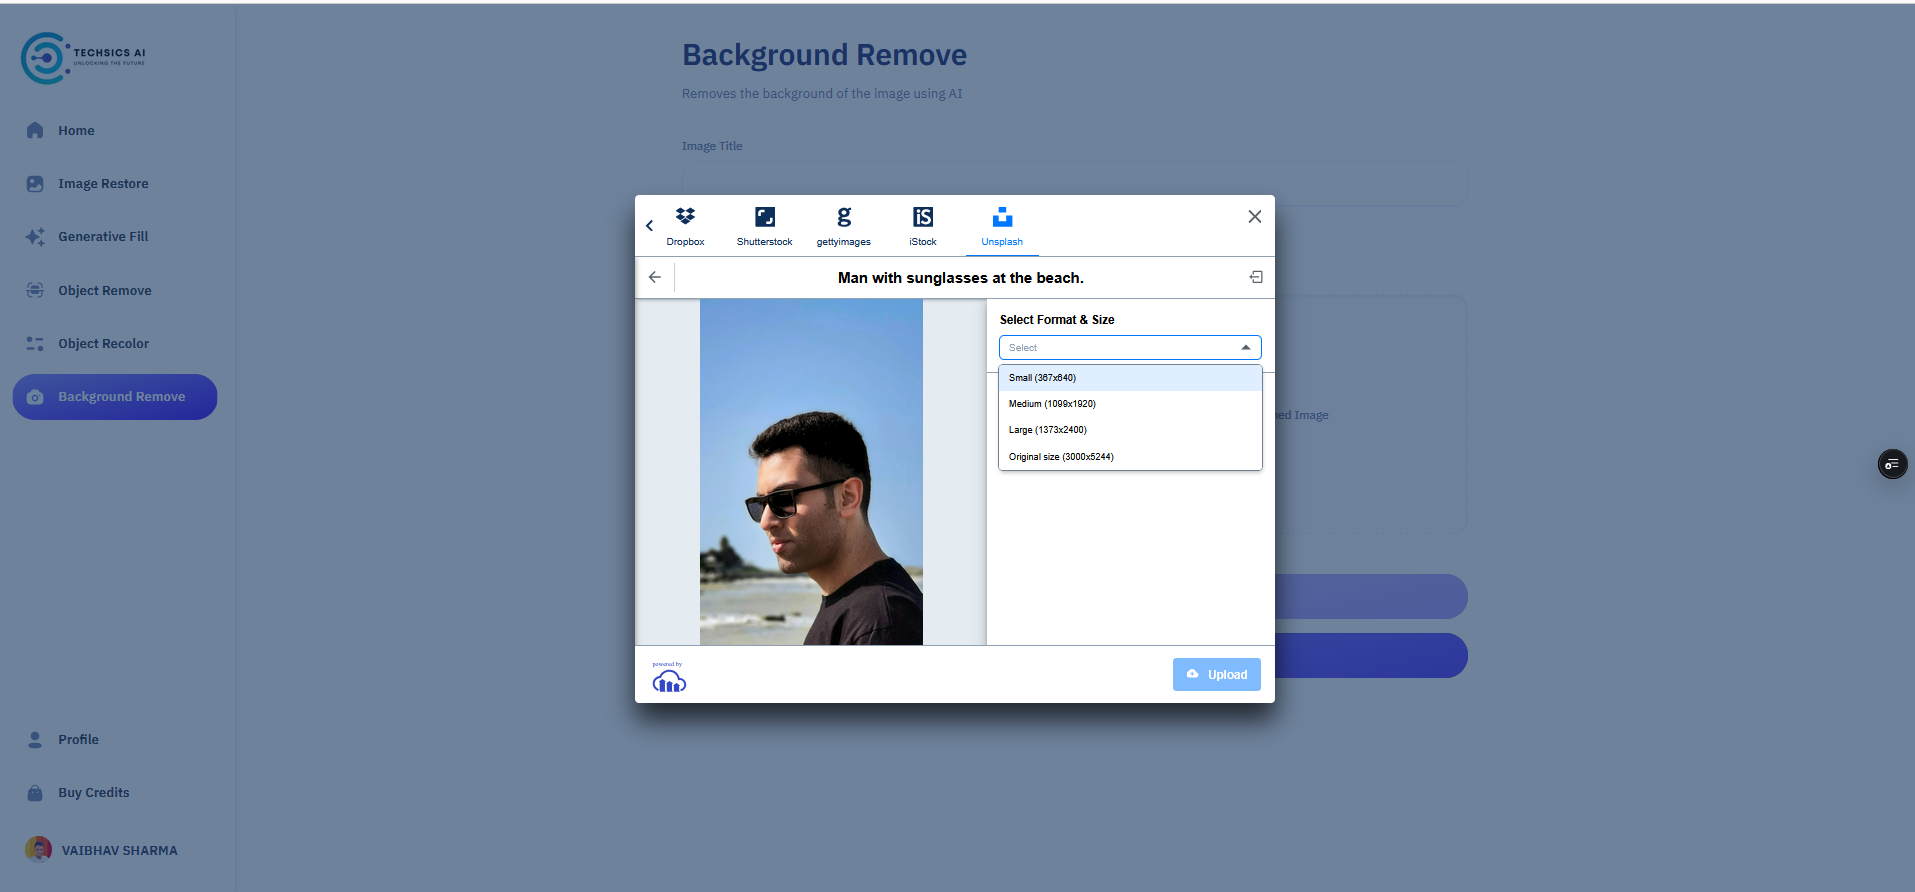Select the Unsplash source tab
This screenshot has width=1915, height=892.
click(x=1002, y=227)
